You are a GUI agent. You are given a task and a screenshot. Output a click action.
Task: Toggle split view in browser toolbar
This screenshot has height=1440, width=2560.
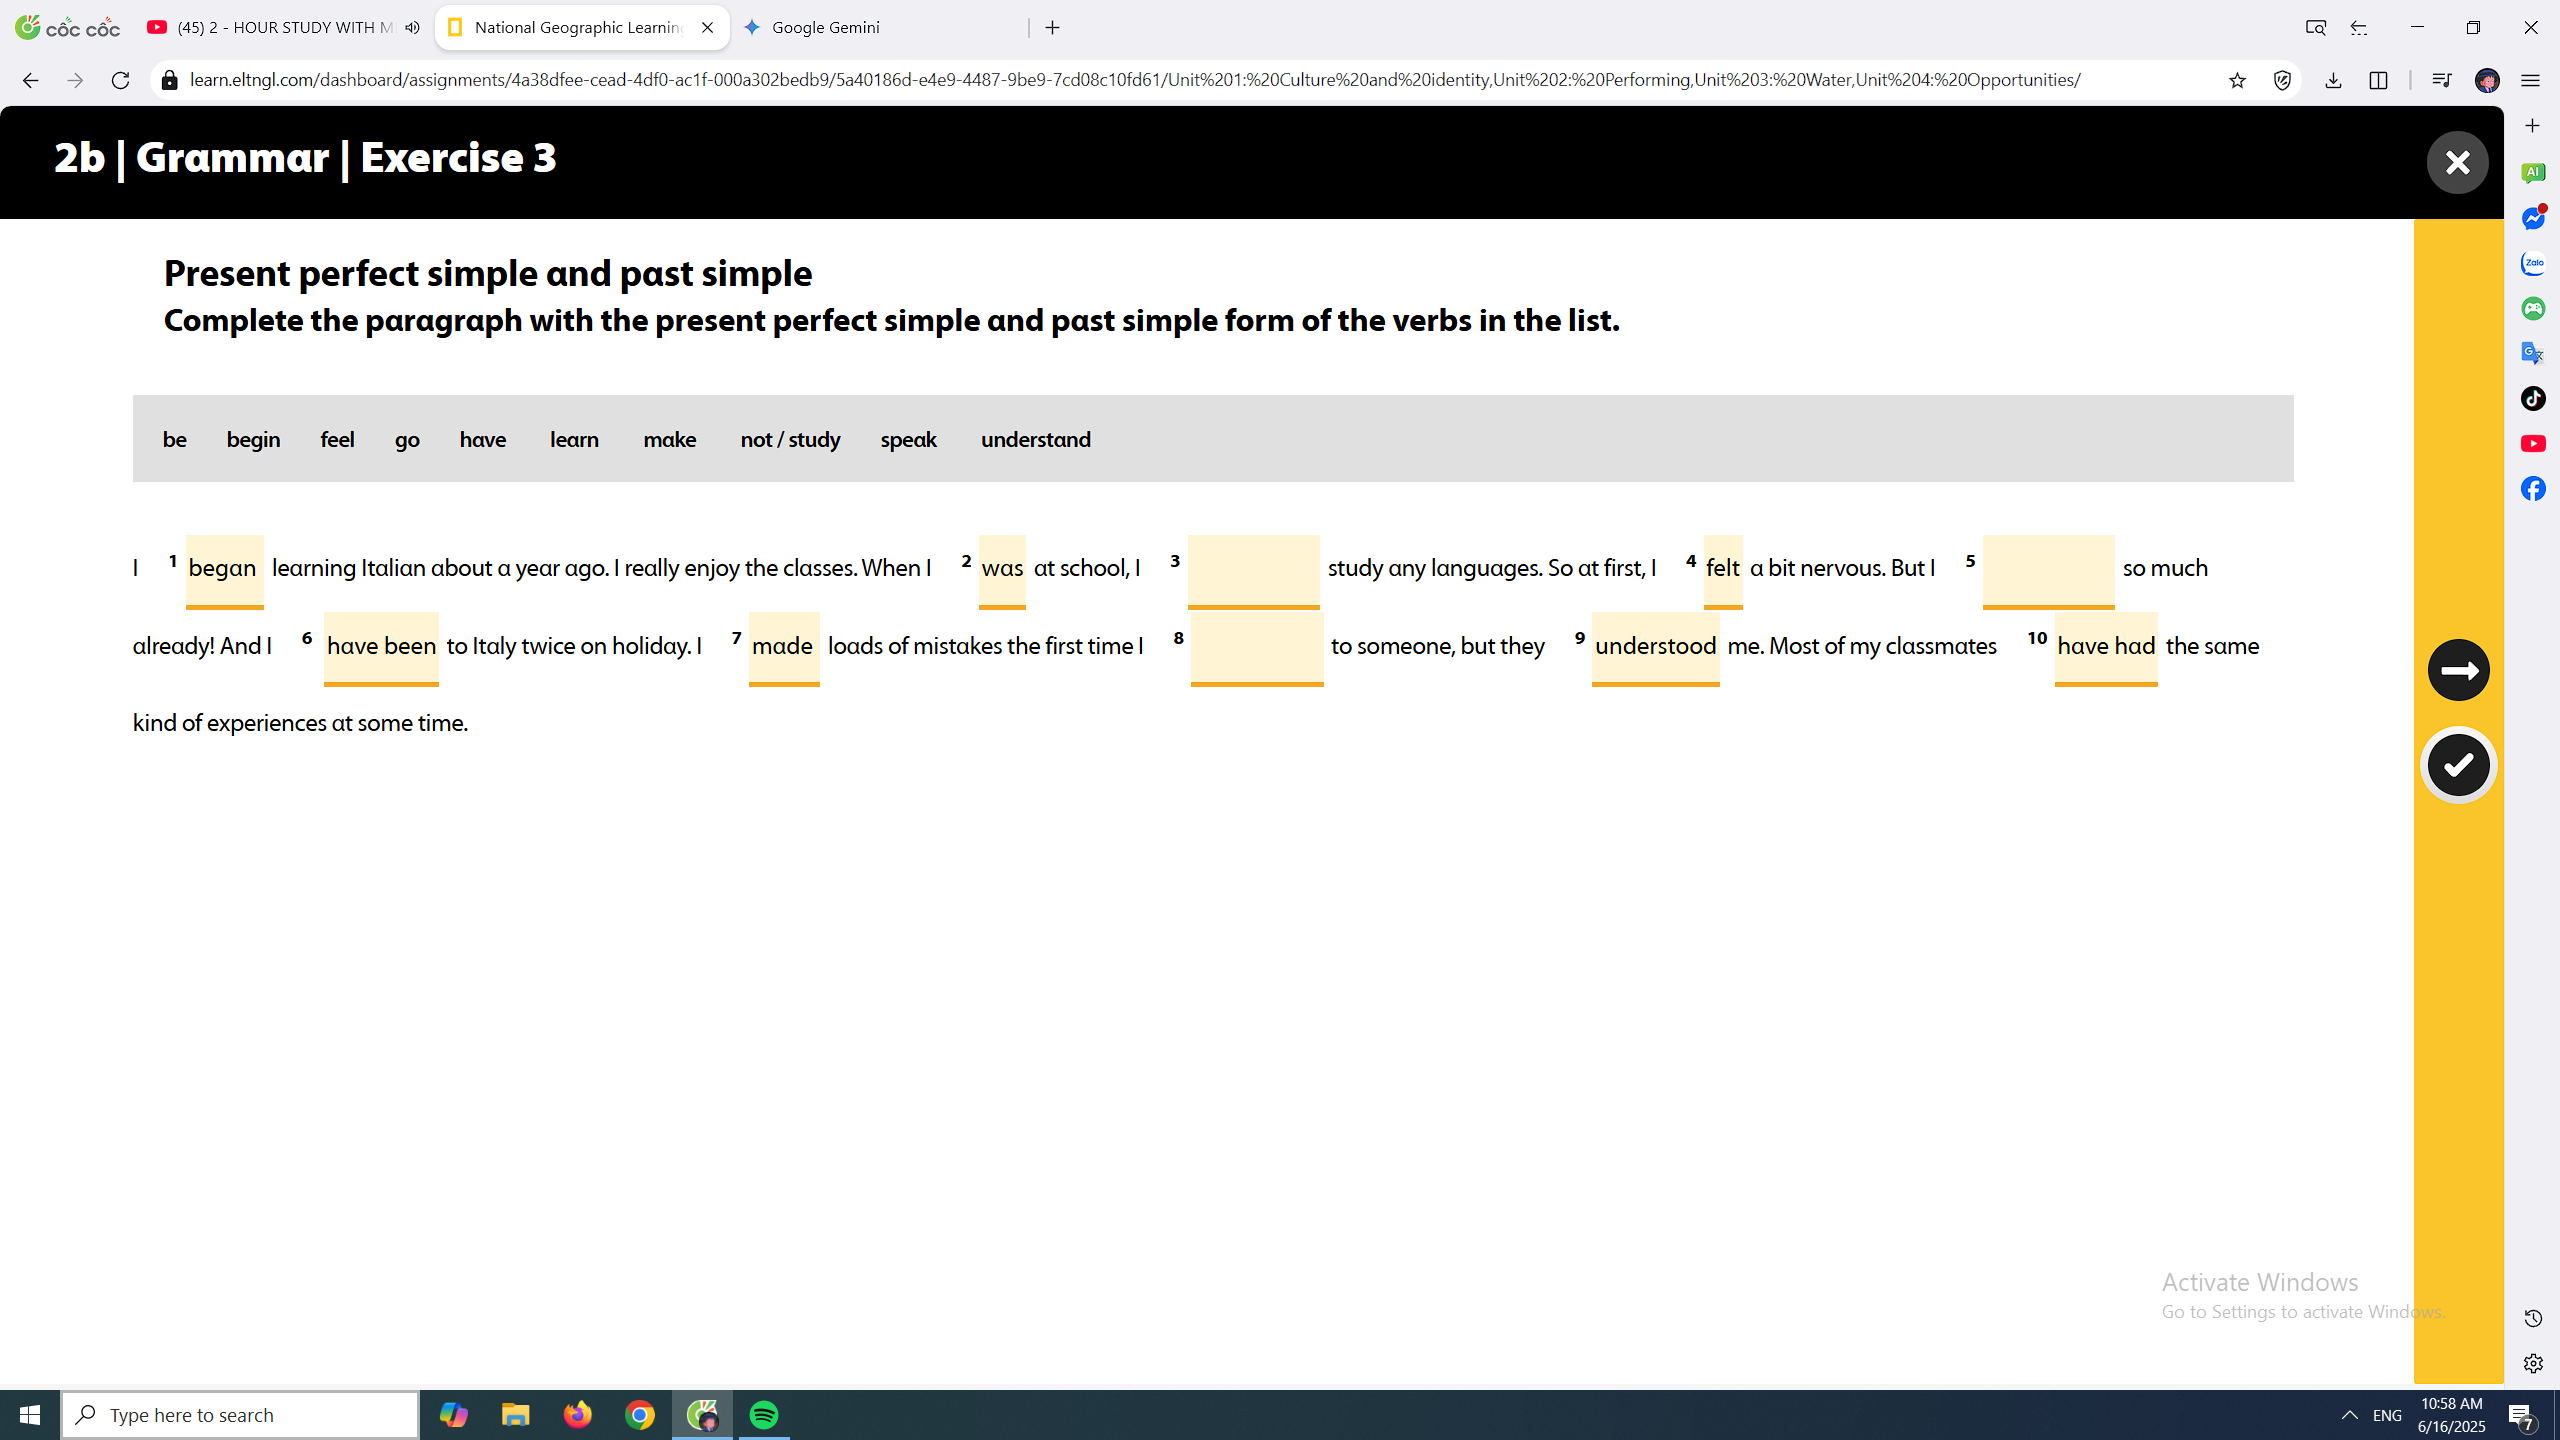(x=2378, y=80)
